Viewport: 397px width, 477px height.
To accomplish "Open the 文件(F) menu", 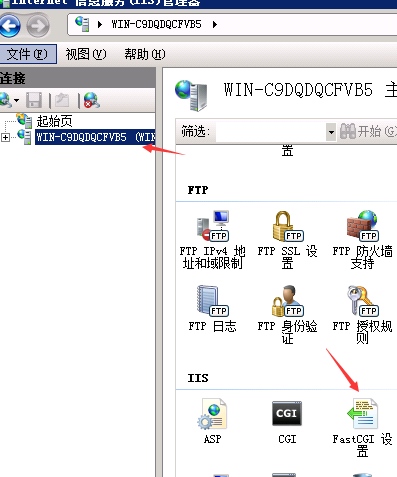I will (27, 54).
